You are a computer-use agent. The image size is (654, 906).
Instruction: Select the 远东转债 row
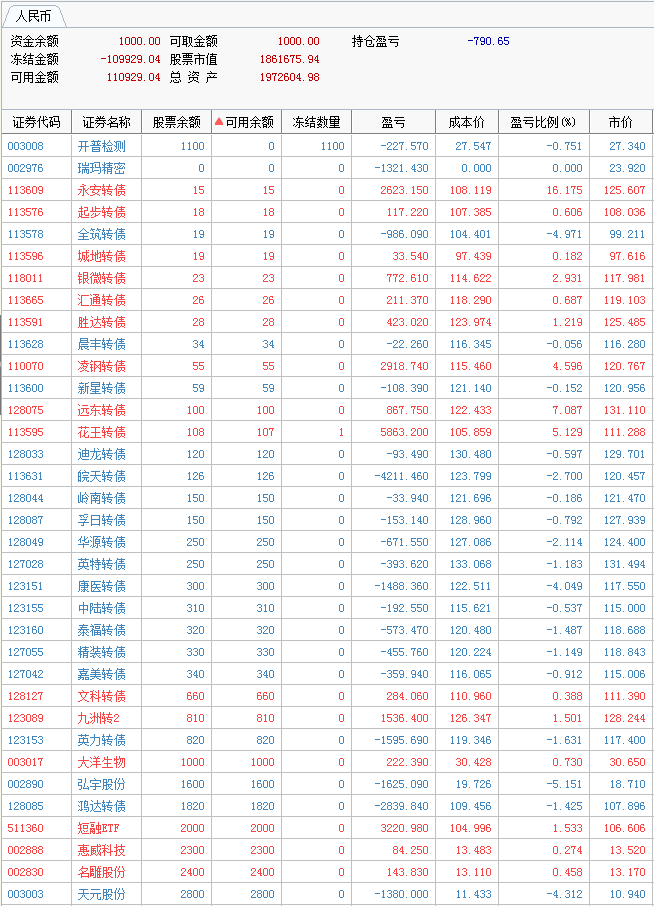(x=327, y=410)
